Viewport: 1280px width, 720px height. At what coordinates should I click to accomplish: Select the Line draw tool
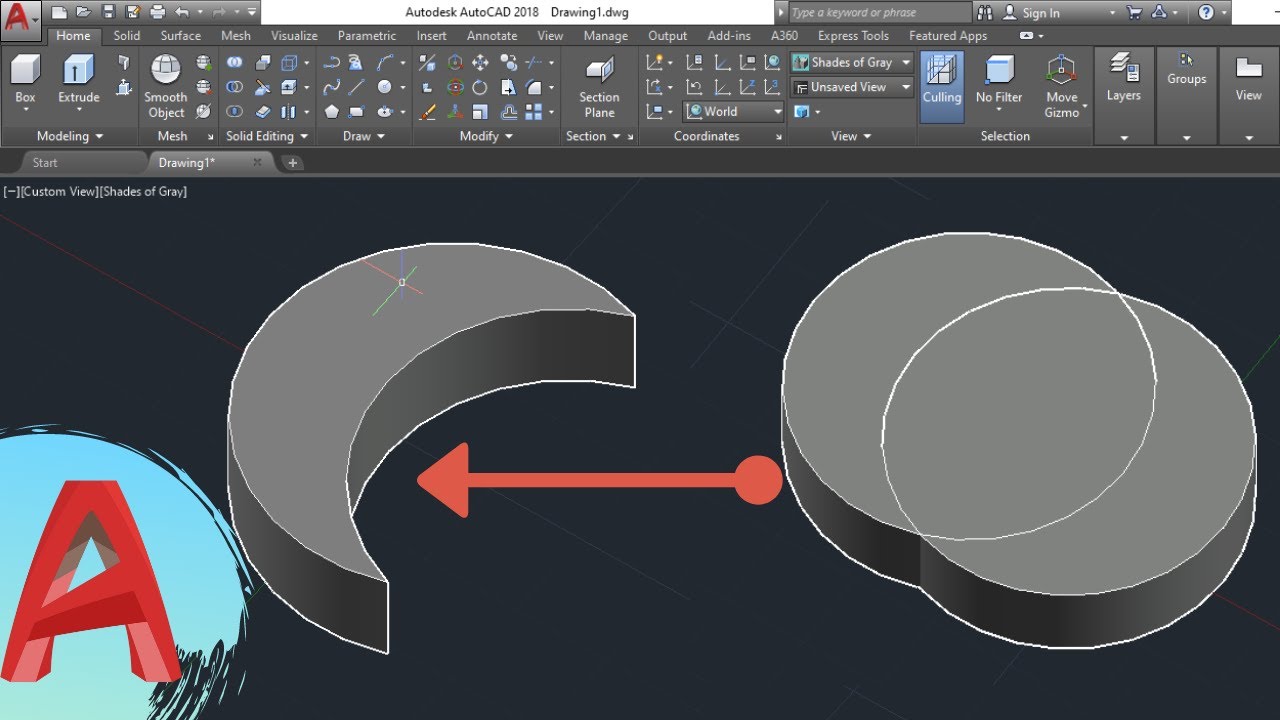[x=357, y=87]
